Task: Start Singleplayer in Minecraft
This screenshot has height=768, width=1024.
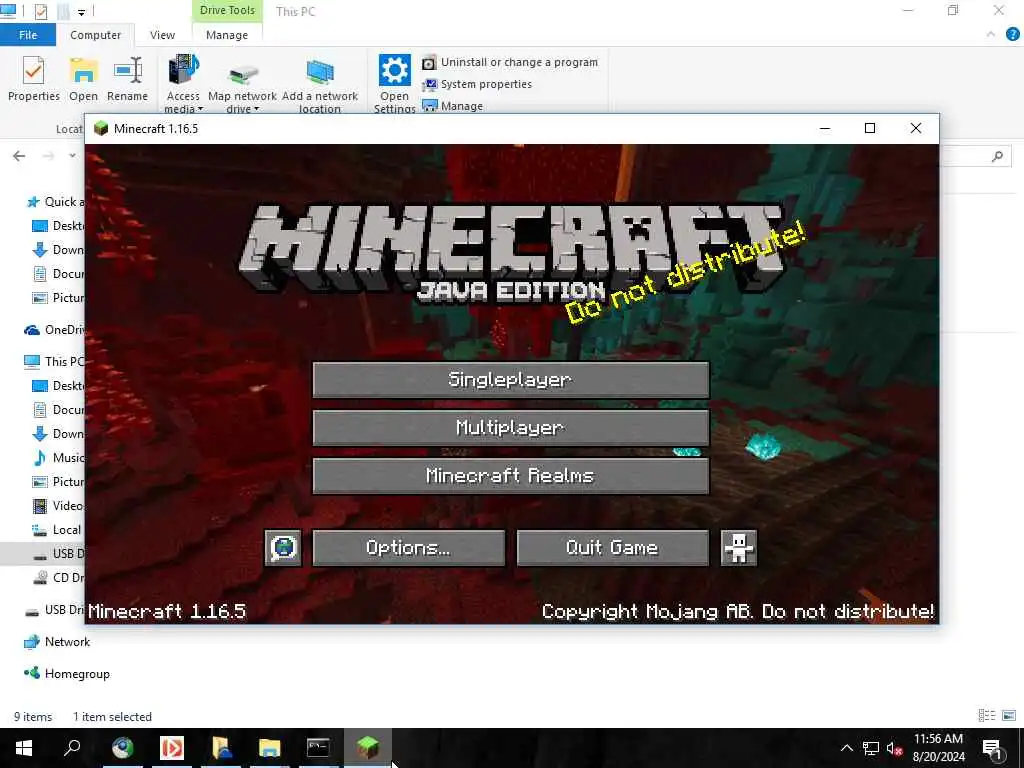Action: tap(511, 380)
